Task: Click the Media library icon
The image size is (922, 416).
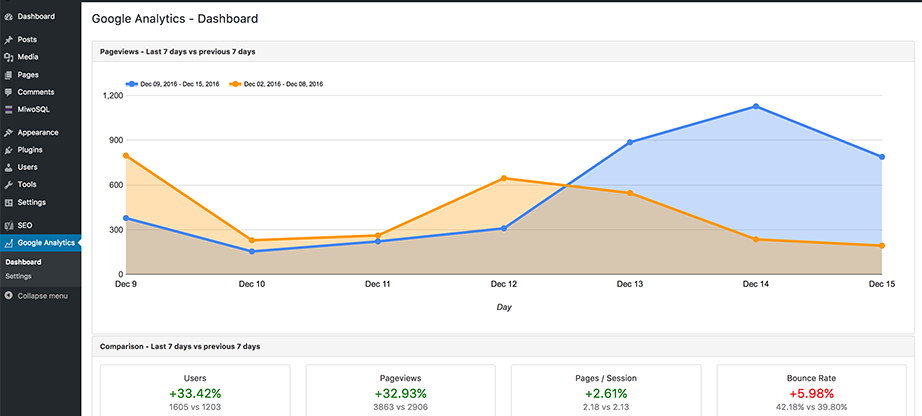Action: point(8,57)
